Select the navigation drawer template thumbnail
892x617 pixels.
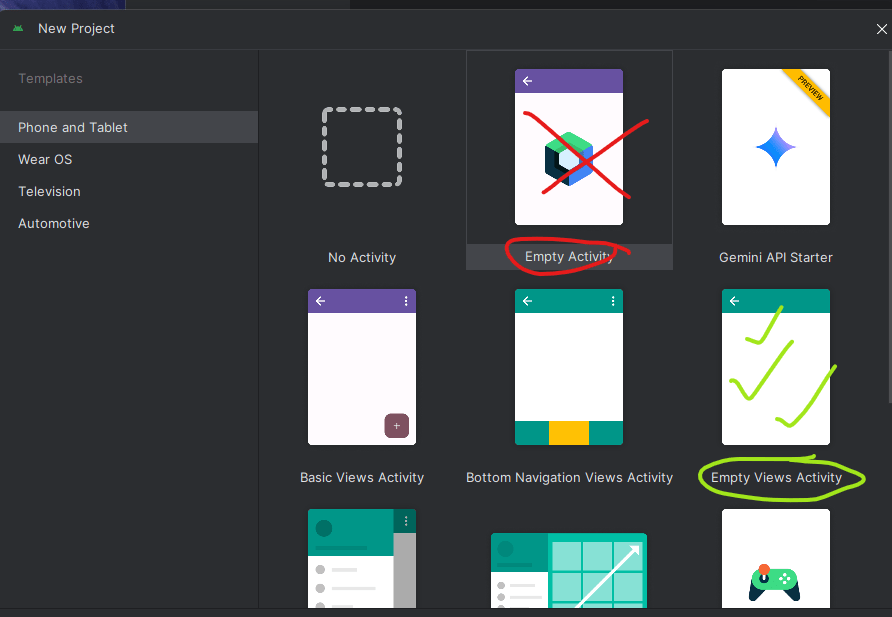click(x=362, y=559)
